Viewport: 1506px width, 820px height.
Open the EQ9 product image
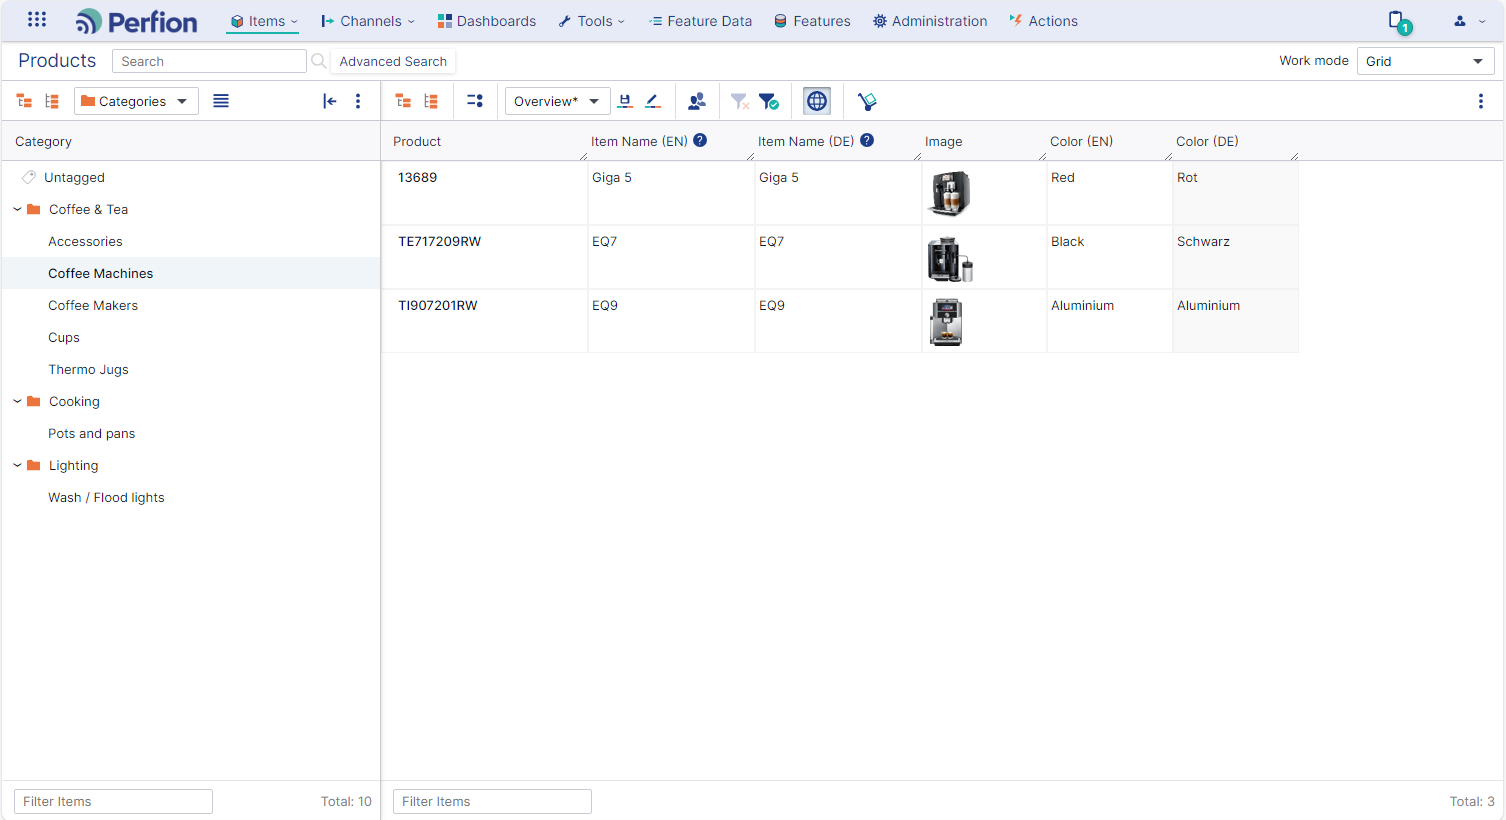tap(946, 322)
